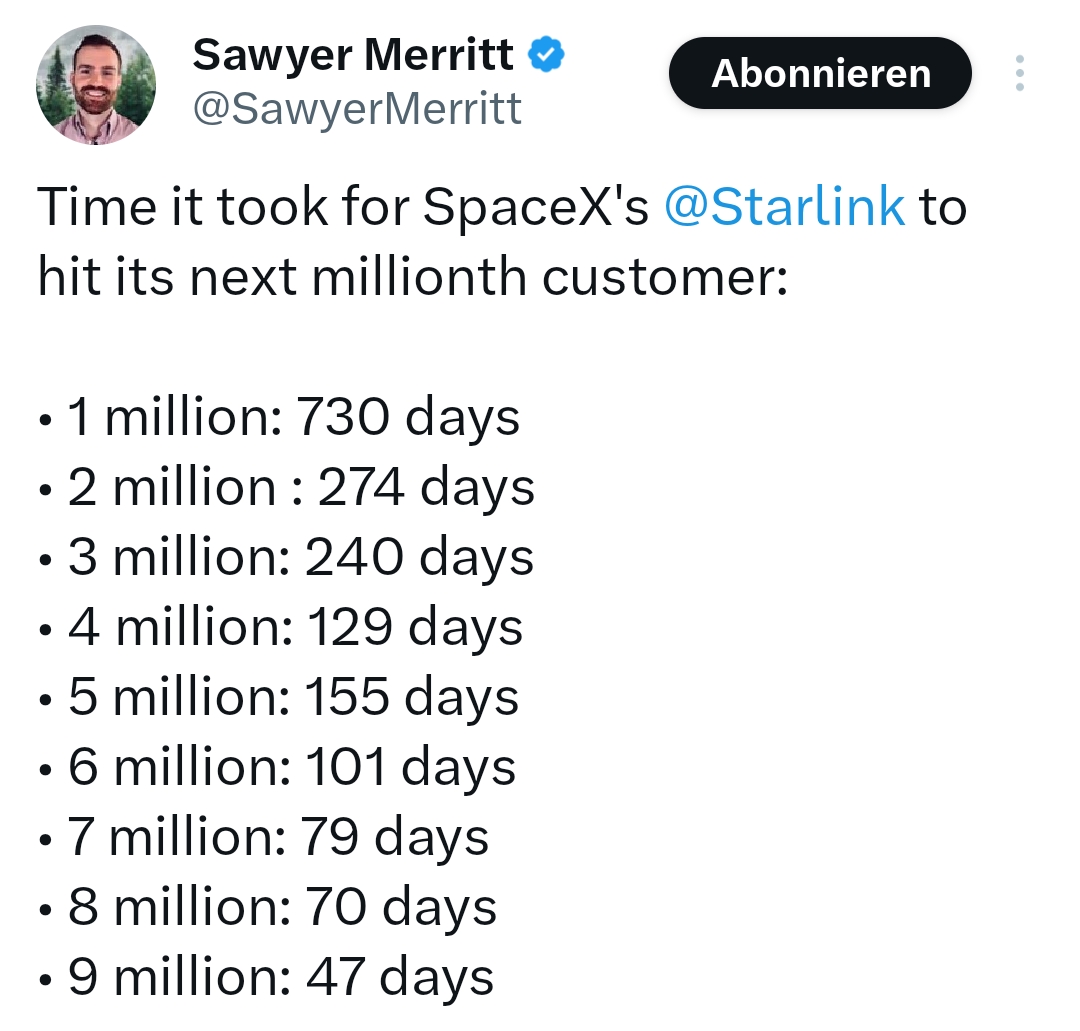Click the word 'to' after @Starlink
Screen dimensions: 1080x1031
(943, 206)
